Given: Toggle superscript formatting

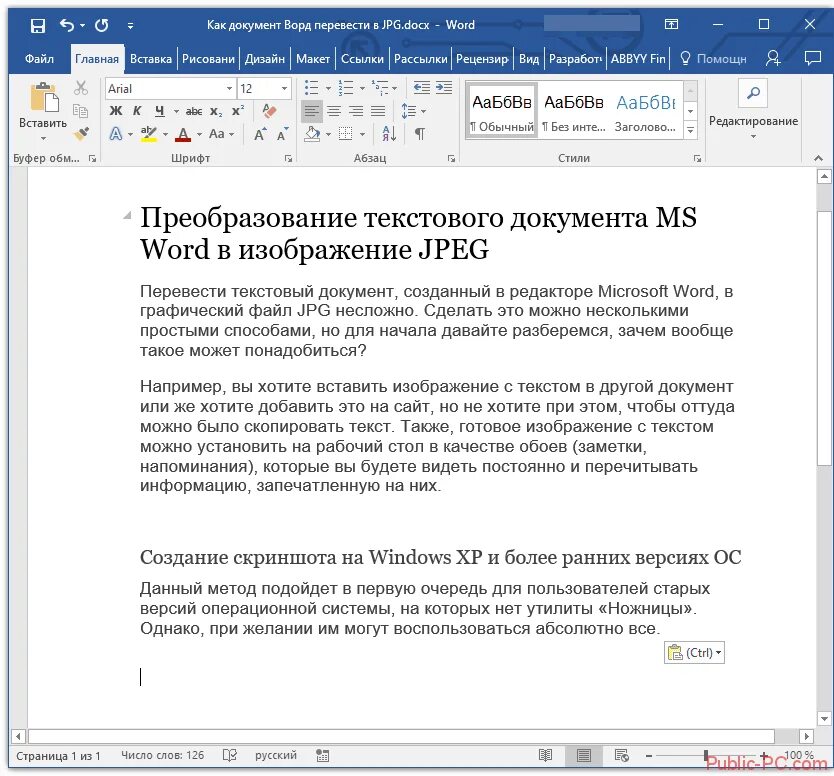Looking at the screenshot, I should [x=237, y=111].
